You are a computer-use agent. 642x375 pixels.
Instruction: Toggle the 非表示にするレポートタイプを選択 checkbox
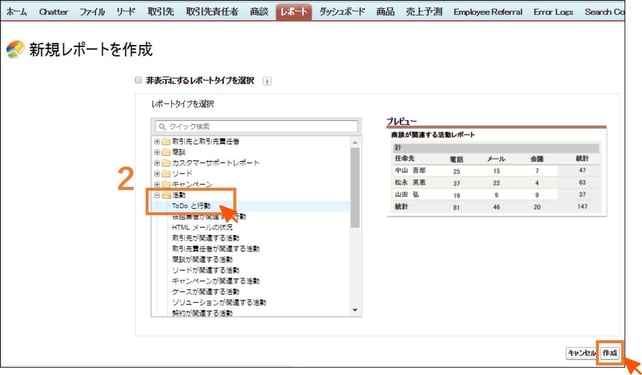138,80
